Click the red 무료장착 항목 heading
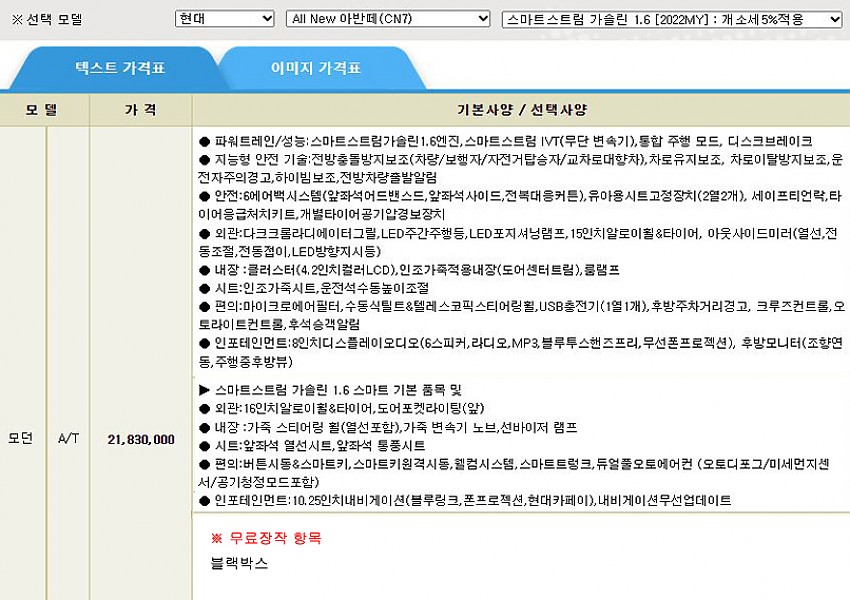This screenshot has width=850, height=600. (x=266, y=538)
